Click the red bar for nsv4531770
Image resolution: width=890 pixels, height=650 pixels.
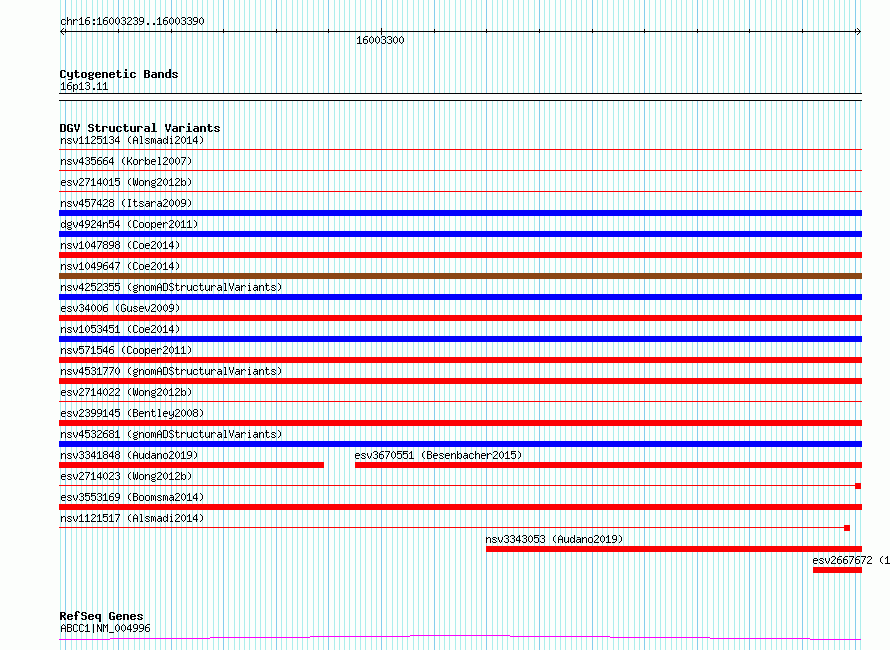pos(460,381)
